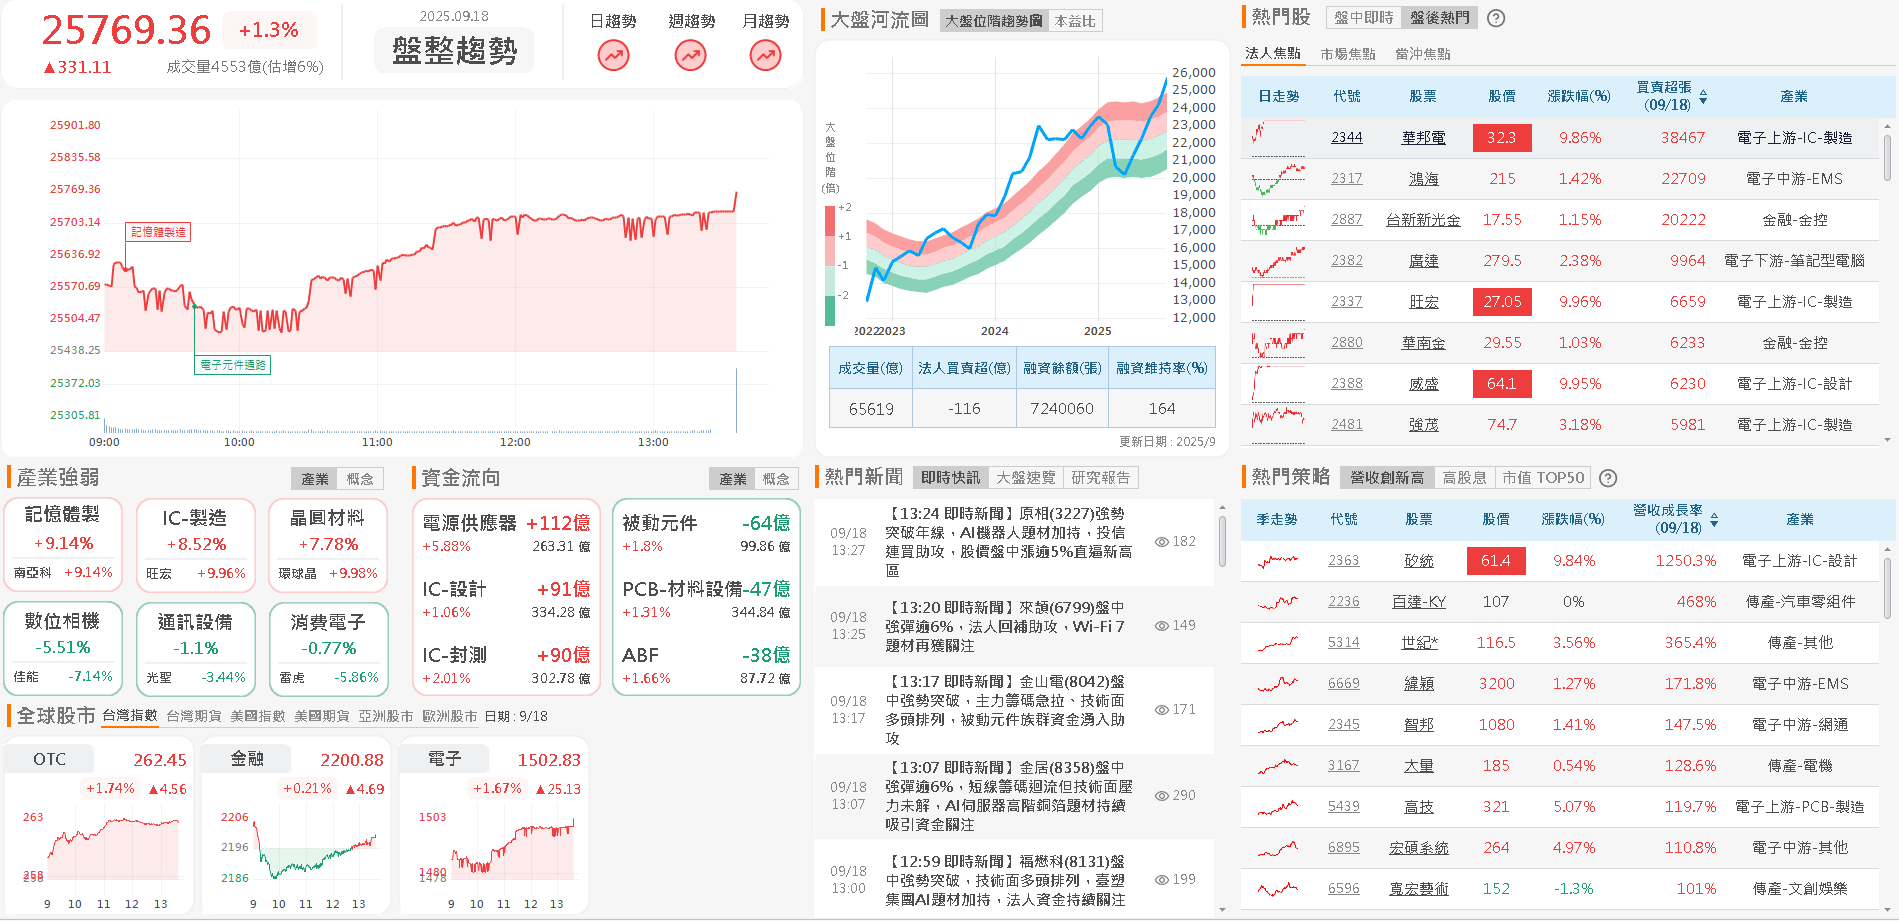Switch 產業強弱 panel to 概念 view
This screenshot has width=1899, height=921.
coord(361,478)
